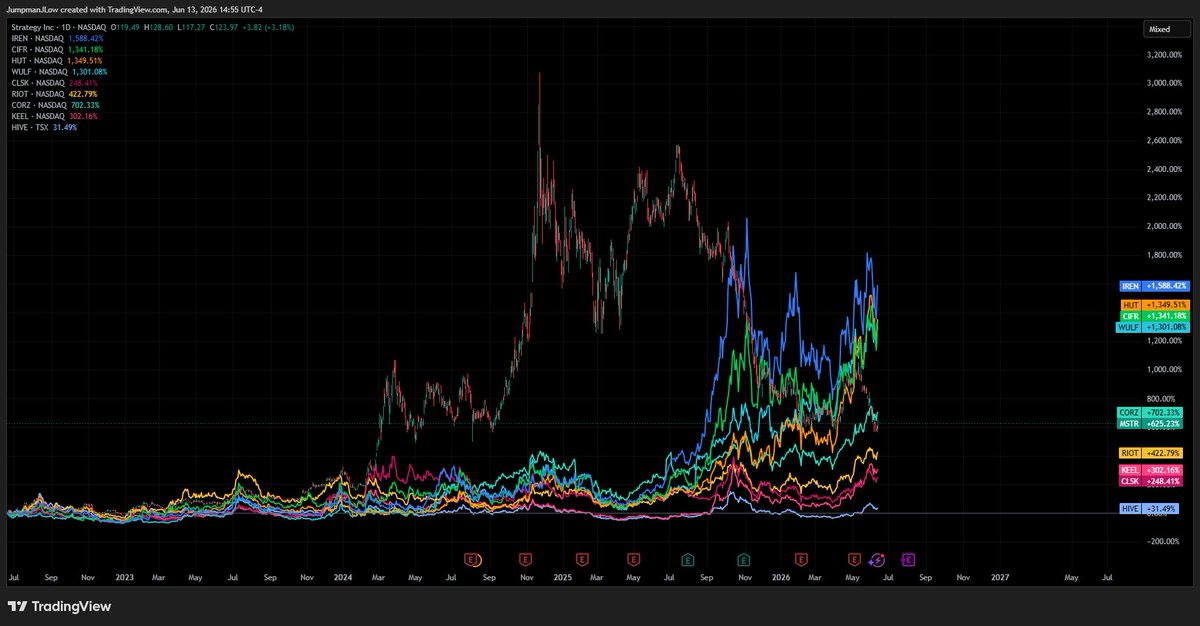Click the 2,000.00% price axis tick
The height and width of the screenshot is (626, 1200).
[x=1162, y=226]
